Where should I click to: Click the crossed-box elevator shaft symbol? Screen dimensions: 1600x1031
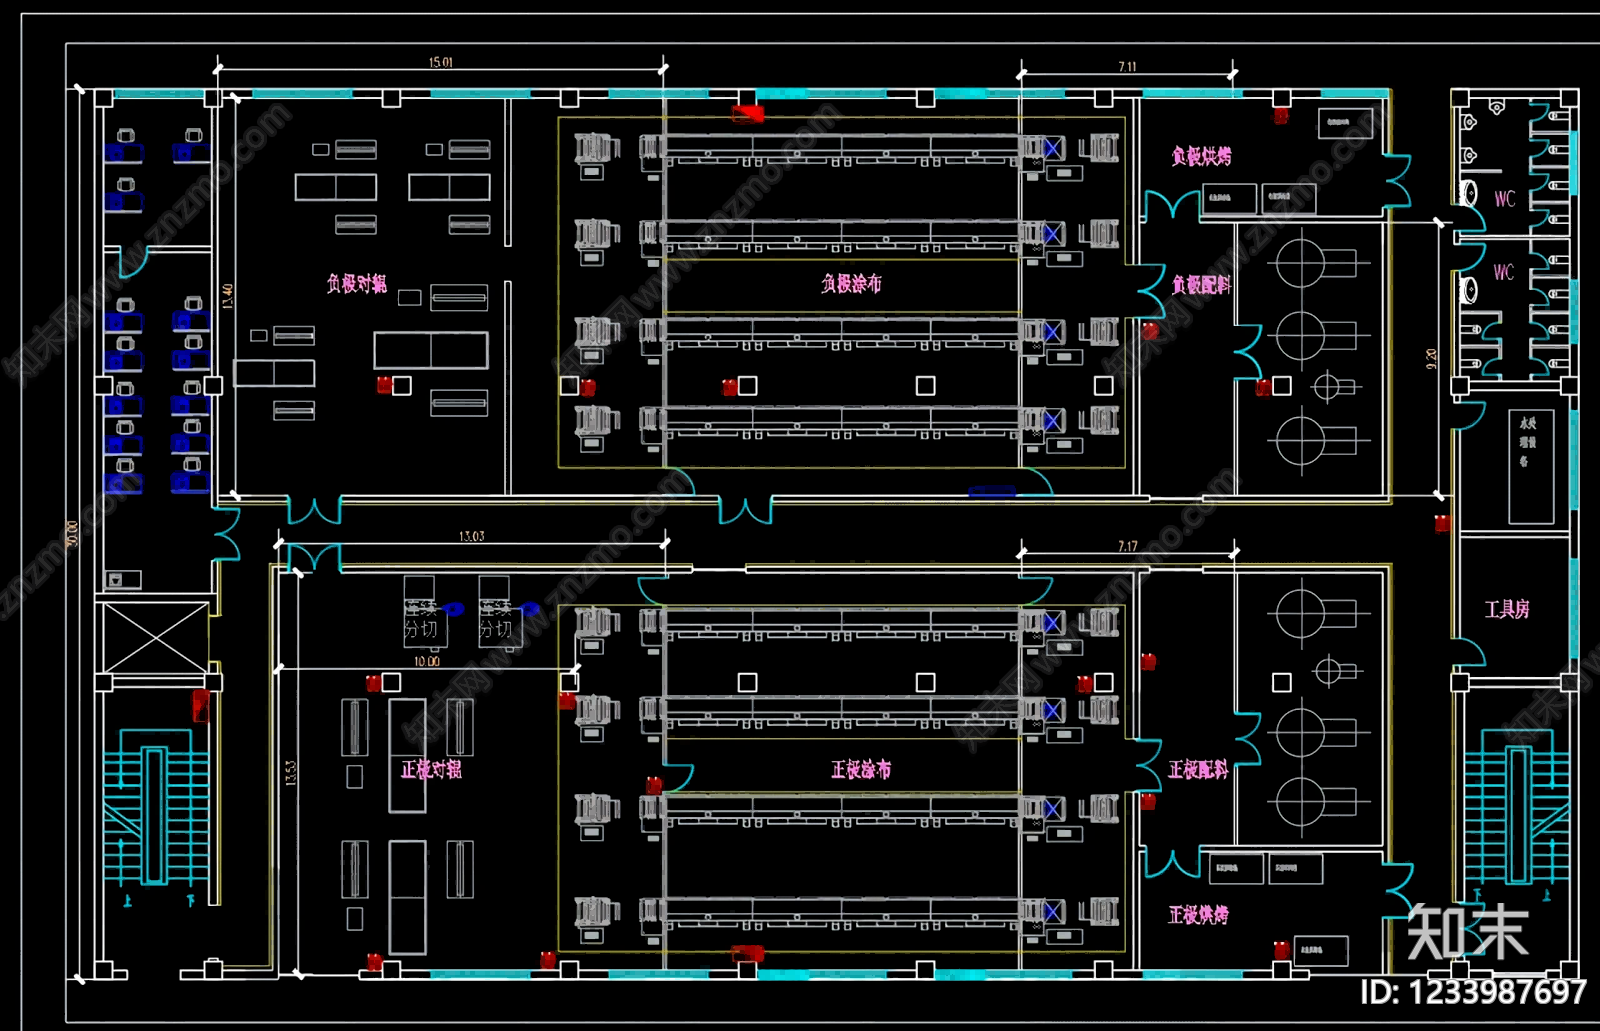156,637
